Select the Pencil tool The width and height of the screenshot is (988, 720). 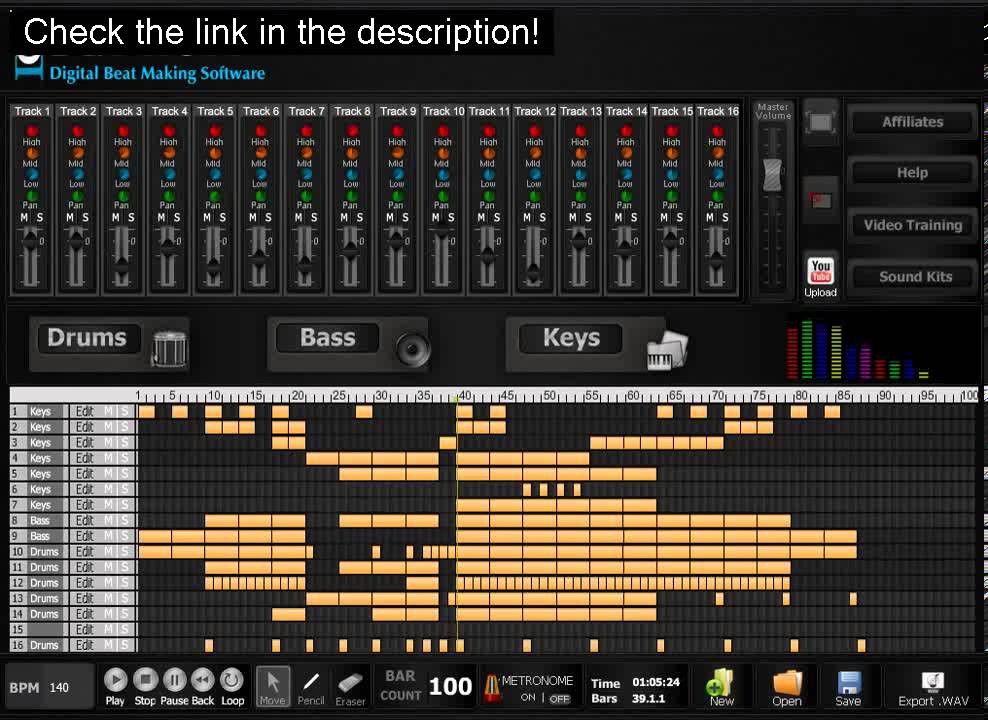tap(311, 687)
